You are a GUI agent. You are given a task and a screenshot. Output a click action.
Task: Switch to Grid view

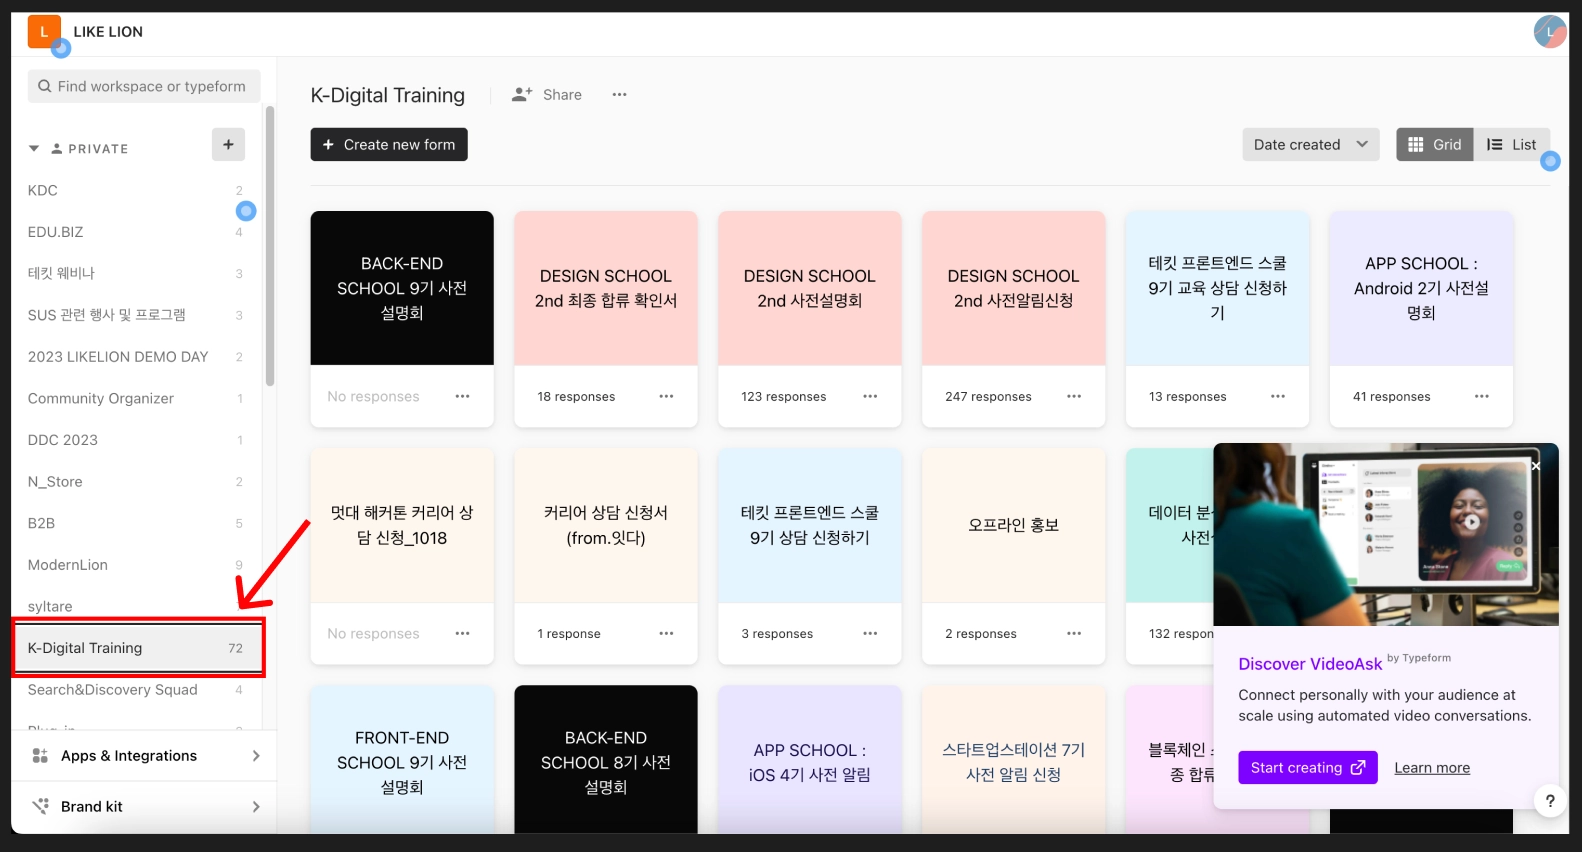pos(1435,145)
